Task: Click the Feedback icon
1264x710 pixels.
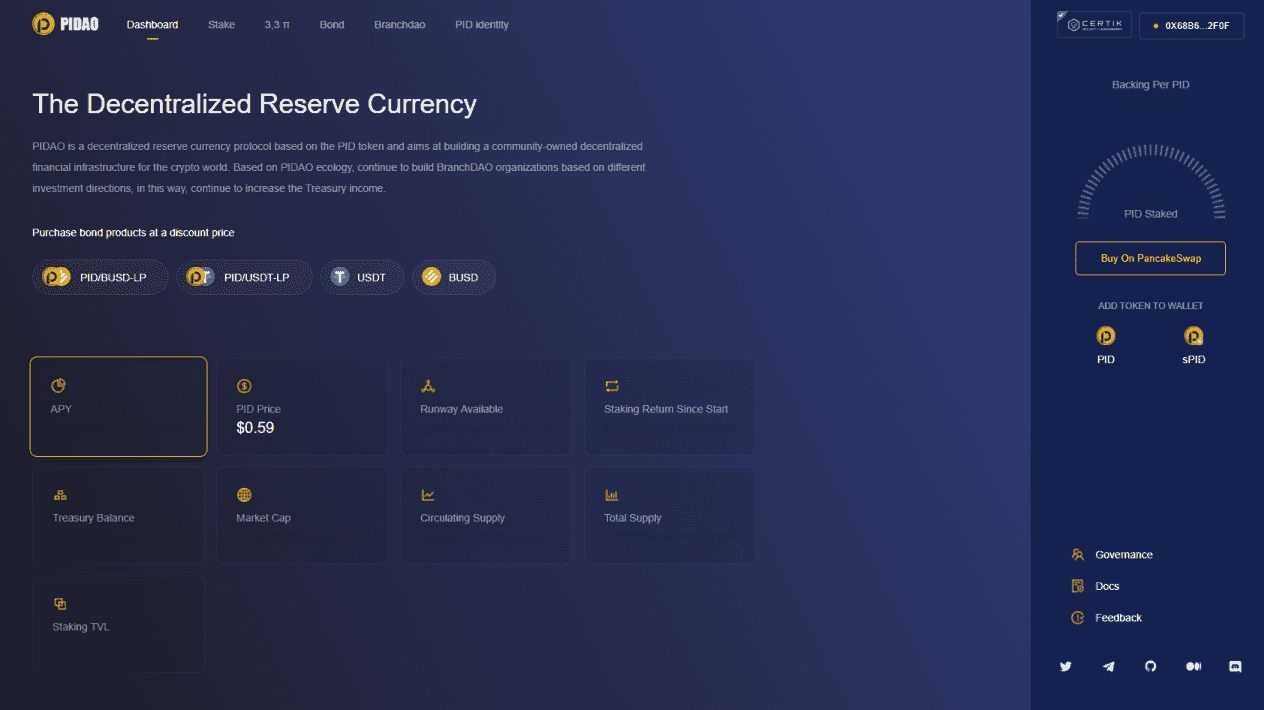Action: (1077, 618)
